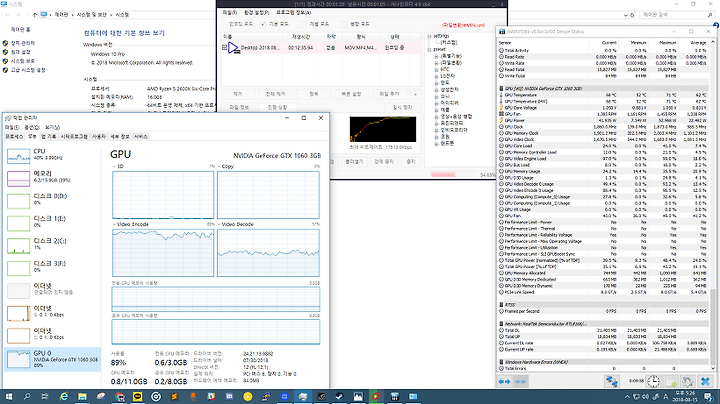720x404 pixels.
Task: Click Average column header in HWiNFO
Action: pos(698,43)
